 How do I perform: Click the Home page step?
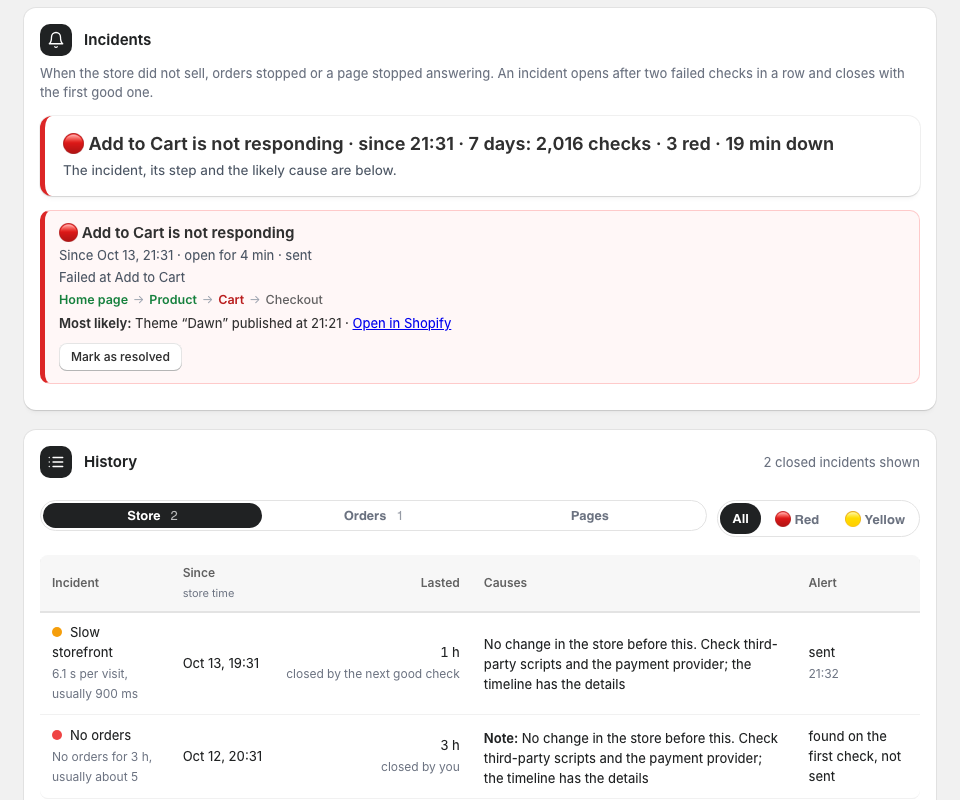94,300
